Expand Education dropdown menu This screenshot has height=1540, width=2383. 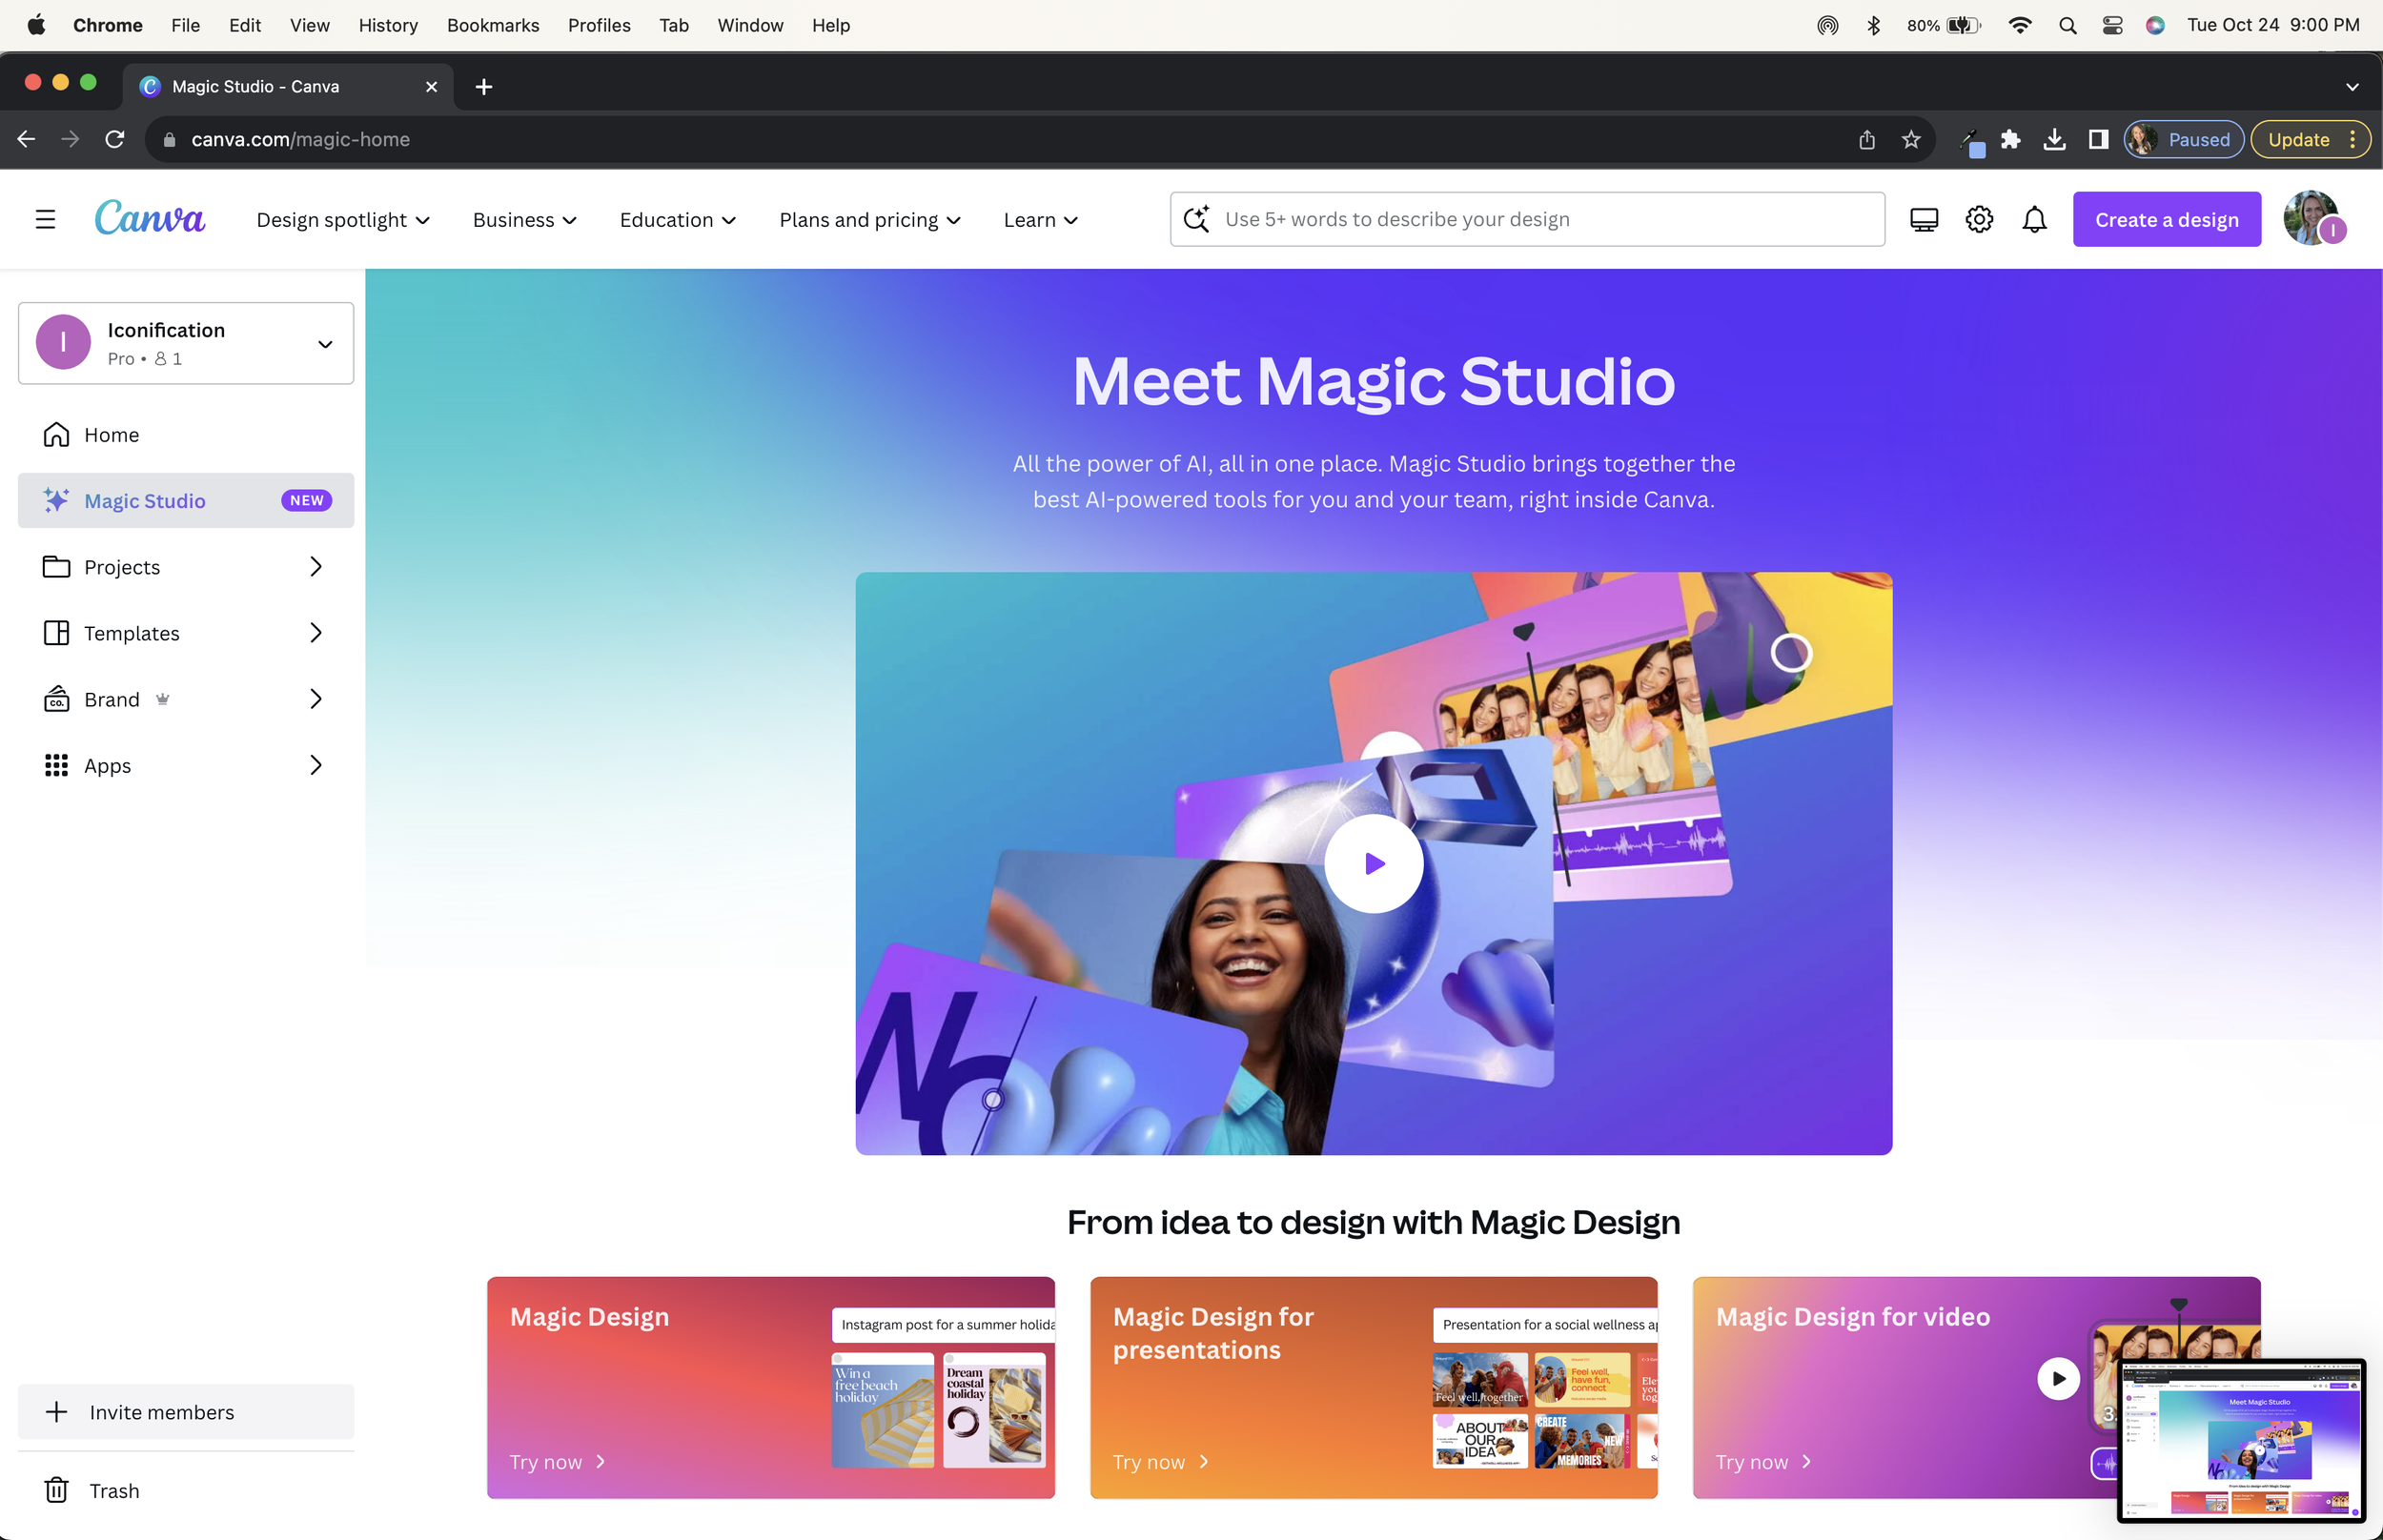[x=678, y=219]
